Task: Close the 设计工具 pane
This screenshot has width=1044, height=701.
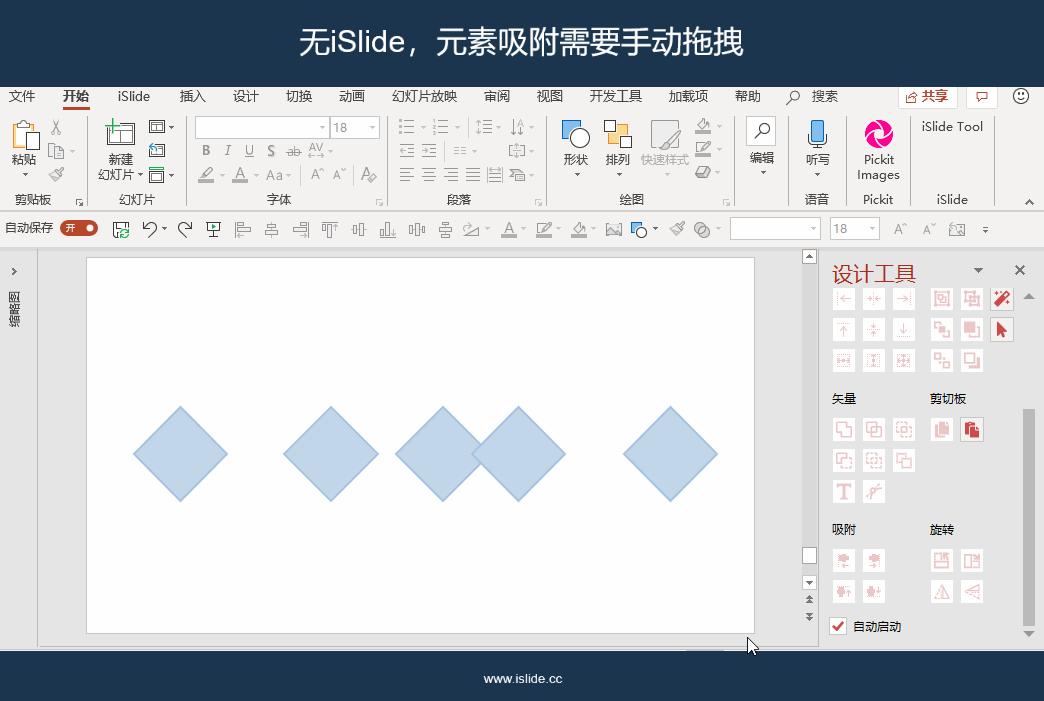Action: click(x=1019, y=270)
